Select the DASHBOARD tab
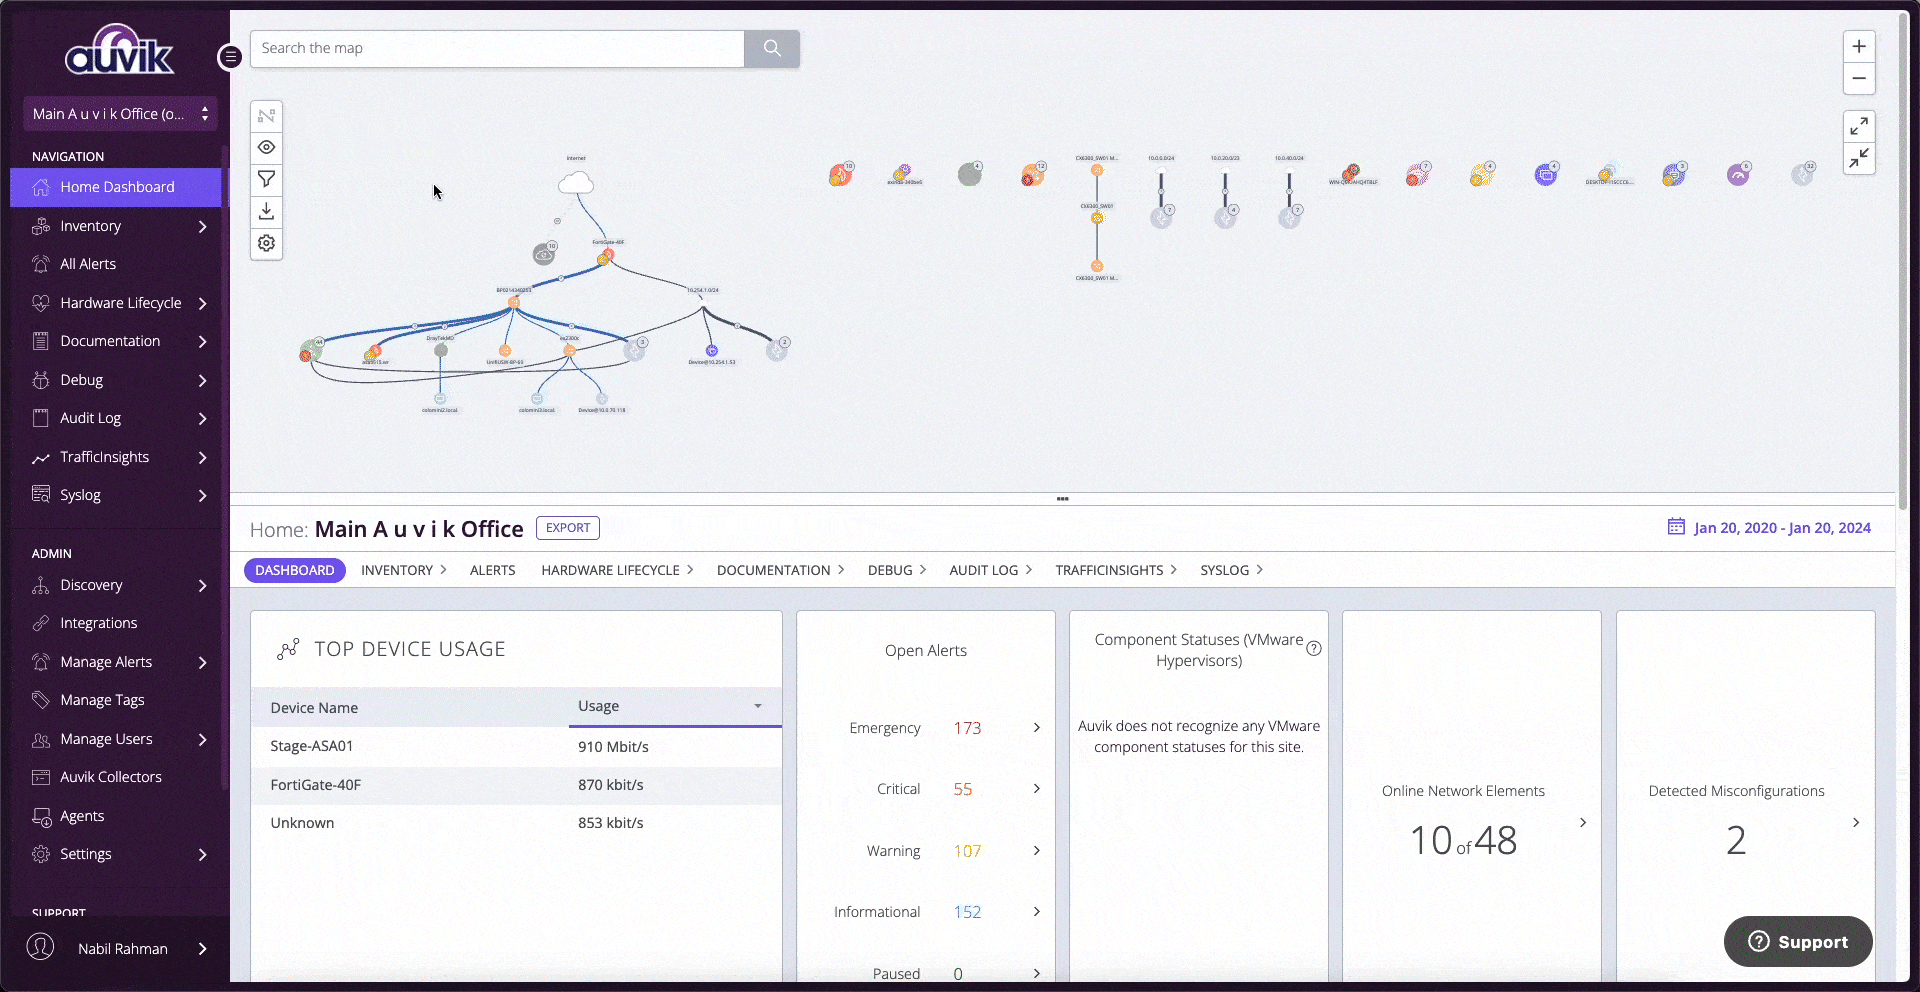 coord(295,570)
